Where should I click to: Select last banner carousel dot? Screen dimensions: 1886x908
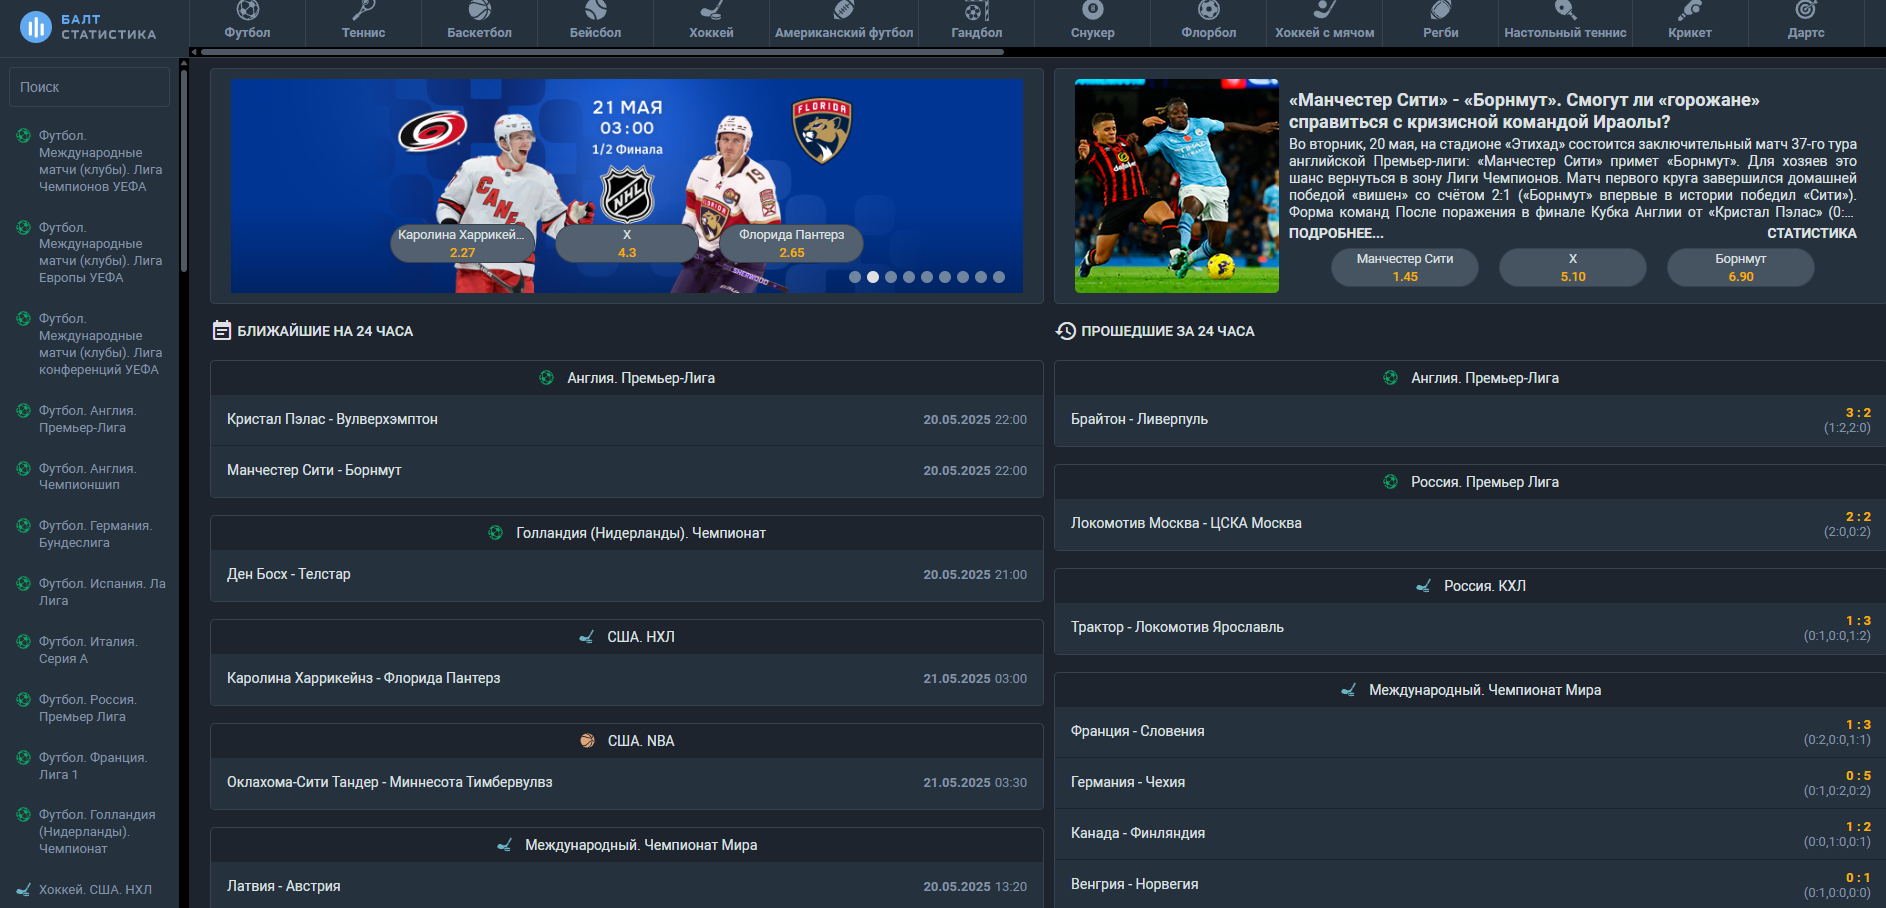(x=999, y=277)
